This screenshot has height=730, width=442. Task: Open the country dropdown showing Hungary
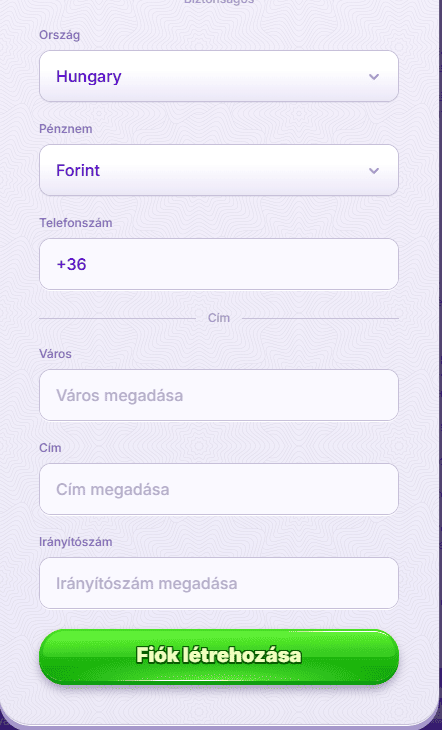pyautogui.click(x=219, y=76)
